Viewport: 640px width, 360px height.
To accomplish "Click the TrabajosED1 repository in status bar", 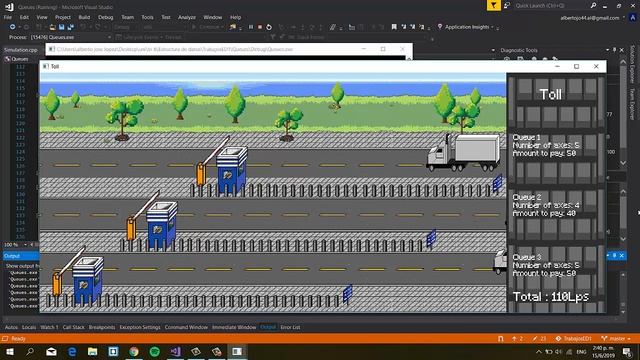I will tap(573, 339).
